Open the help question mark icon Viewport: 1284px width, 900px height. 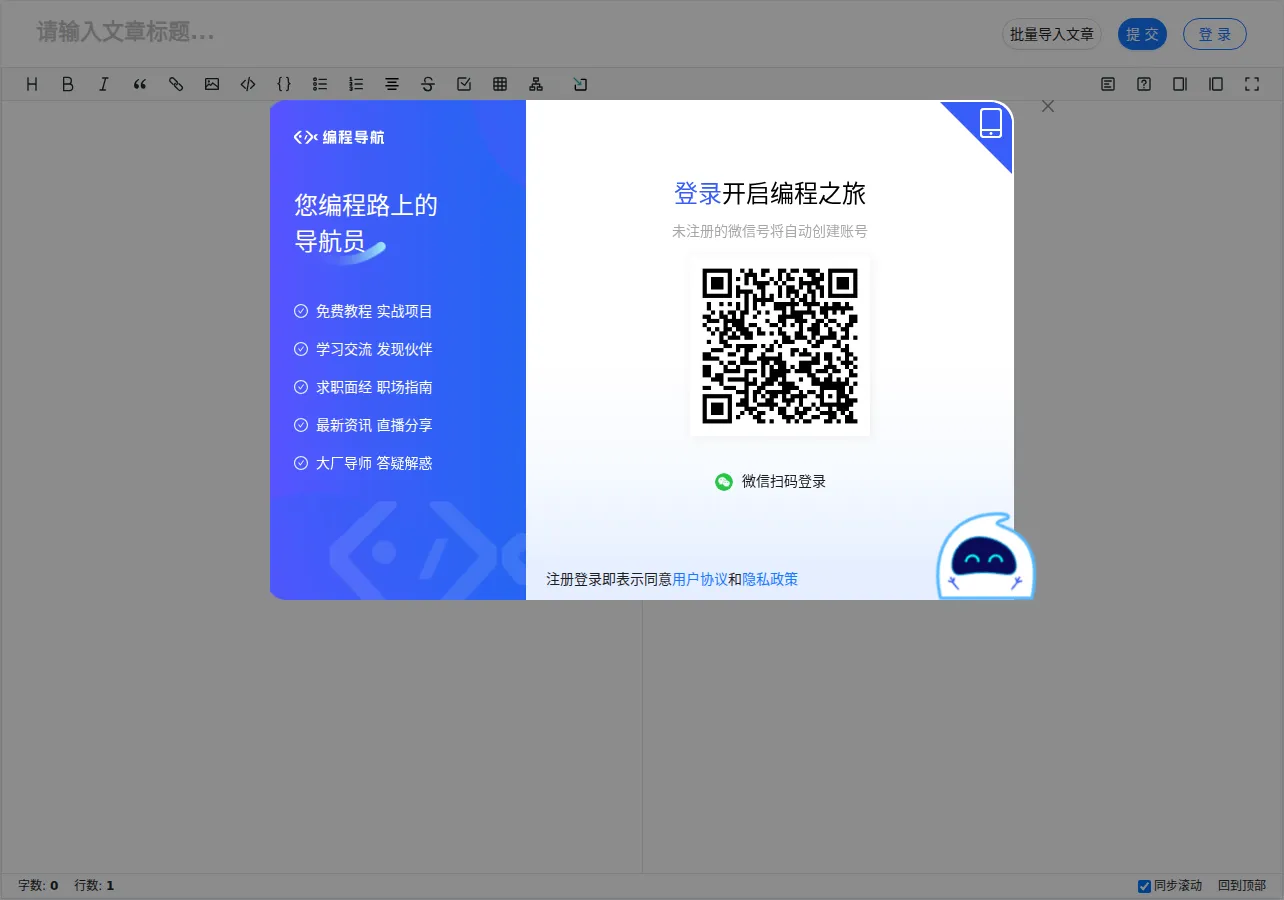[x=1144, y=84]
